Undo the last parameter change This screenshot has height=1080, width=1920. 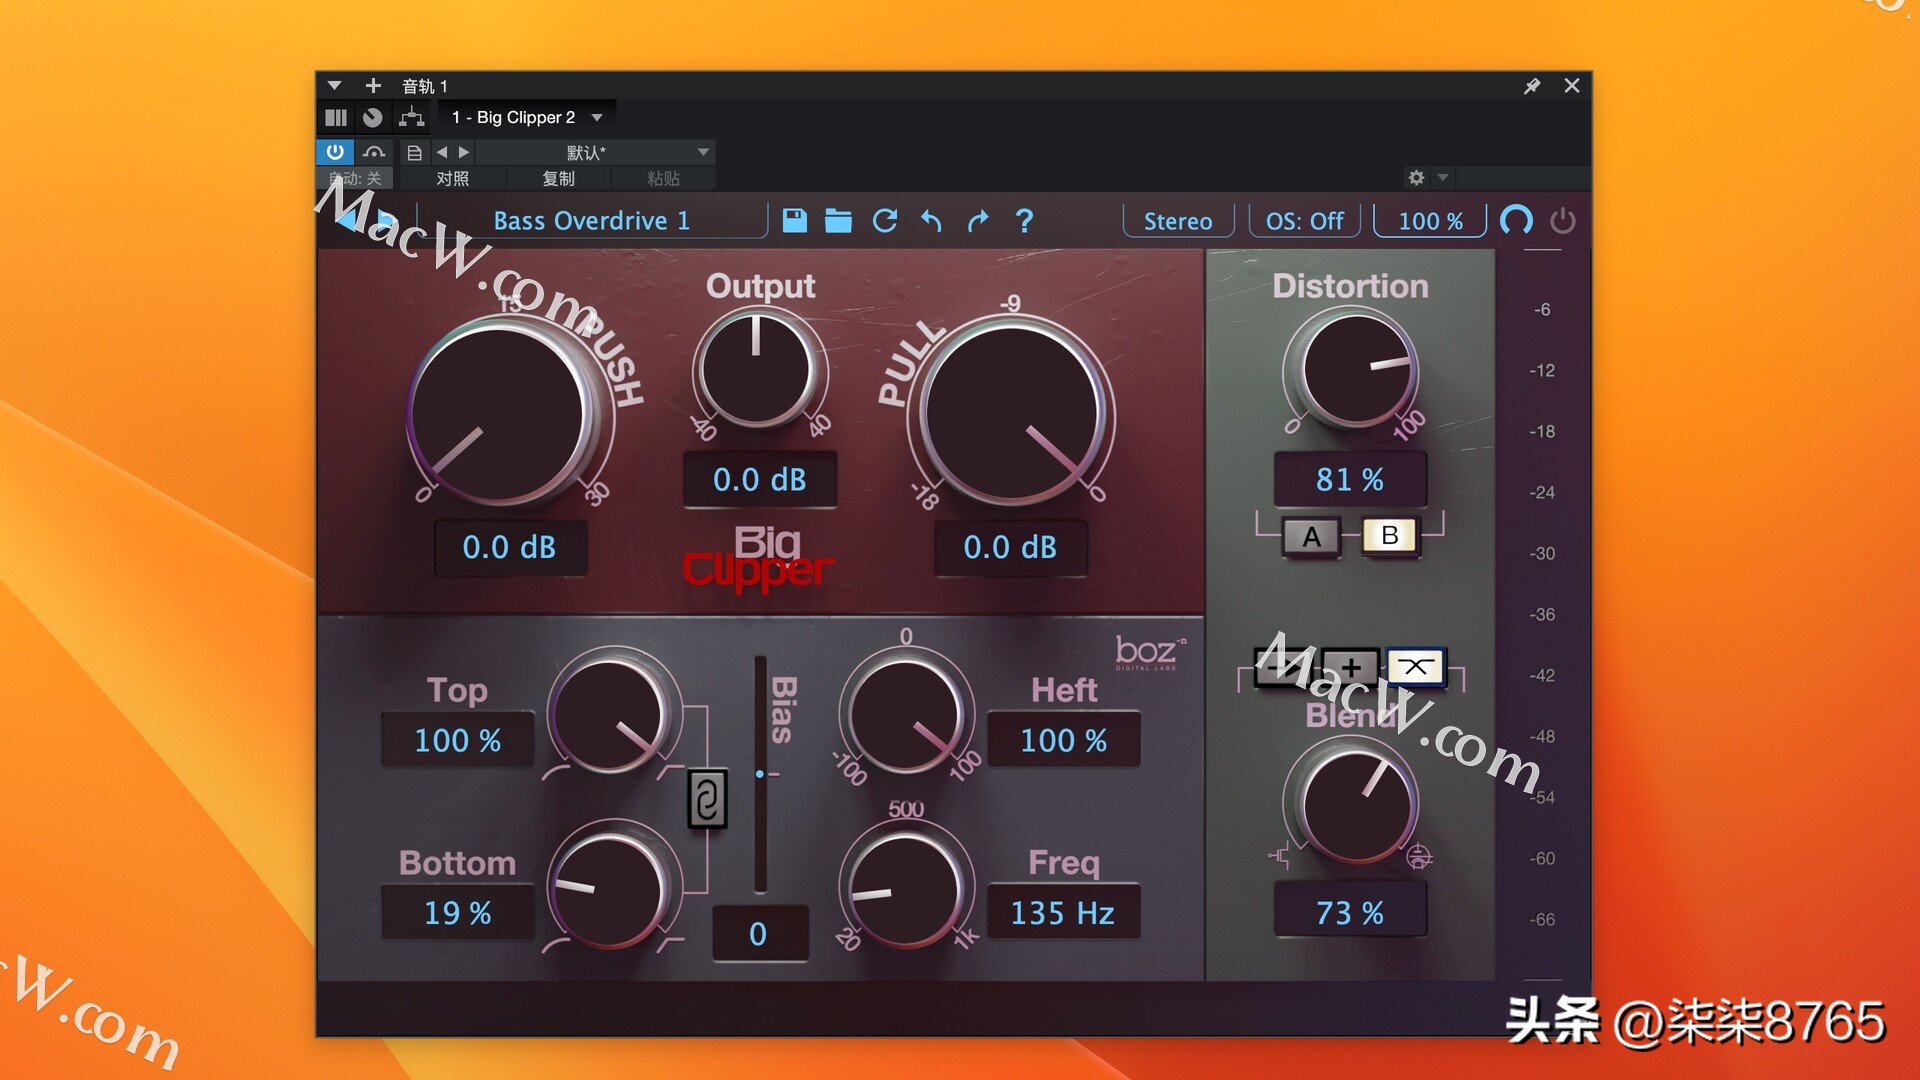point(930,221)
